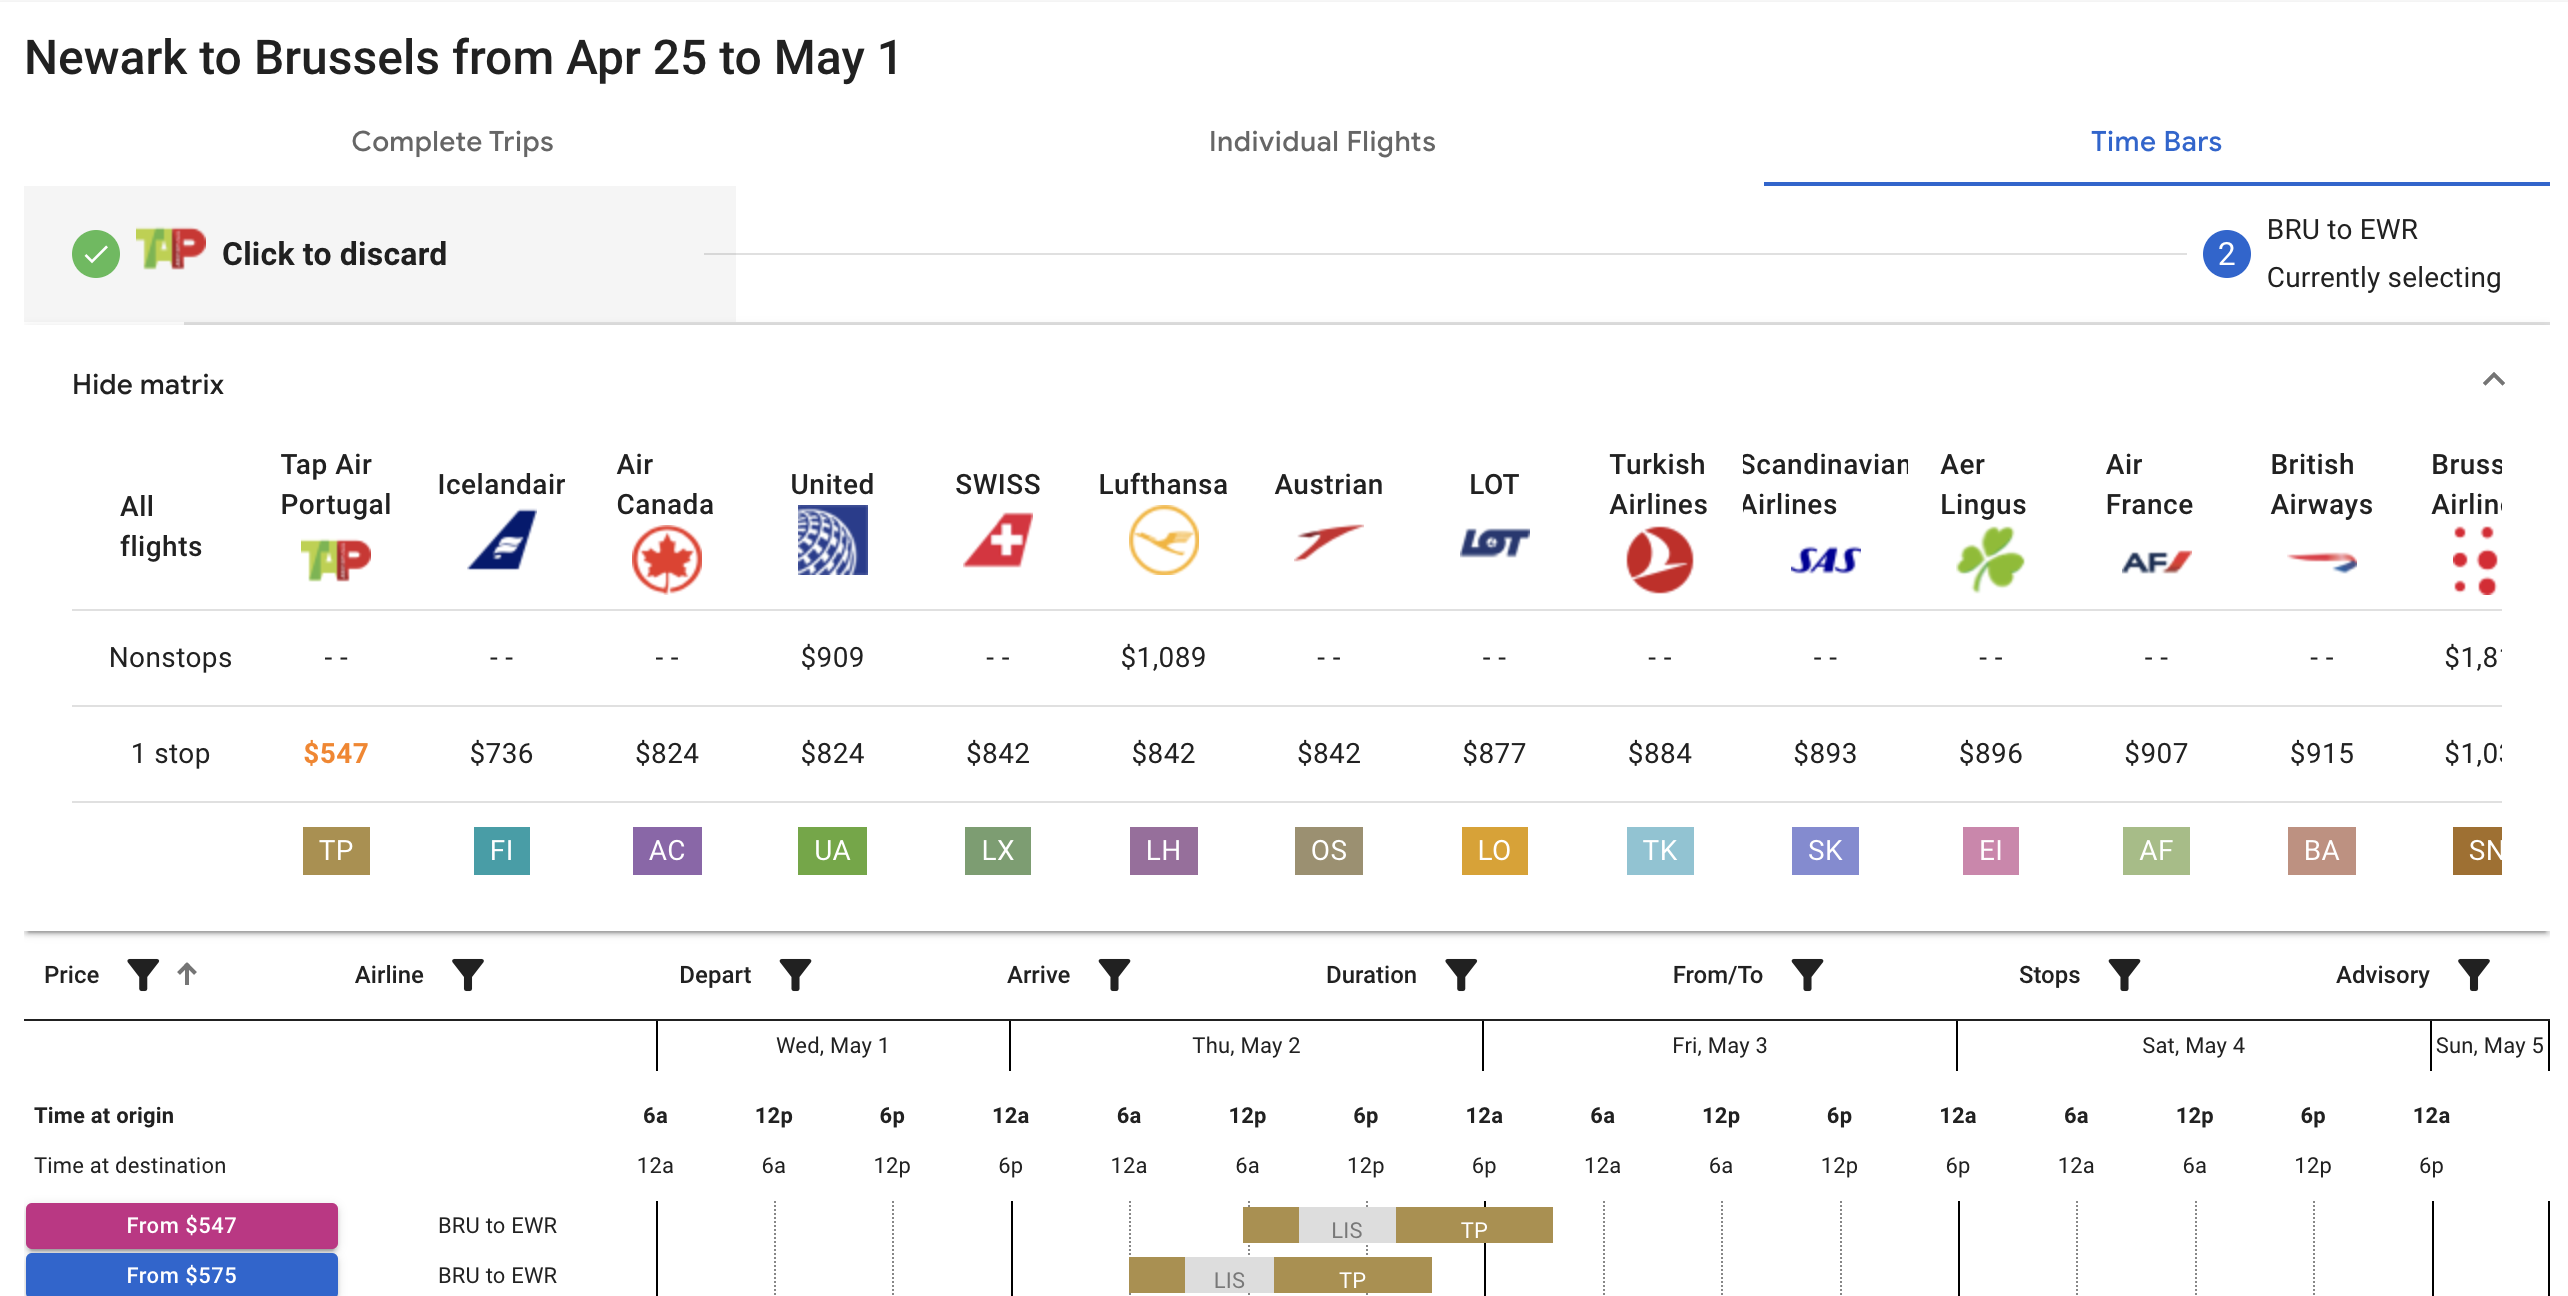The image size is (2568, 1296).
Task: Click the Price sort arrow
Action: pyautogui.click(x=187, y=973)
